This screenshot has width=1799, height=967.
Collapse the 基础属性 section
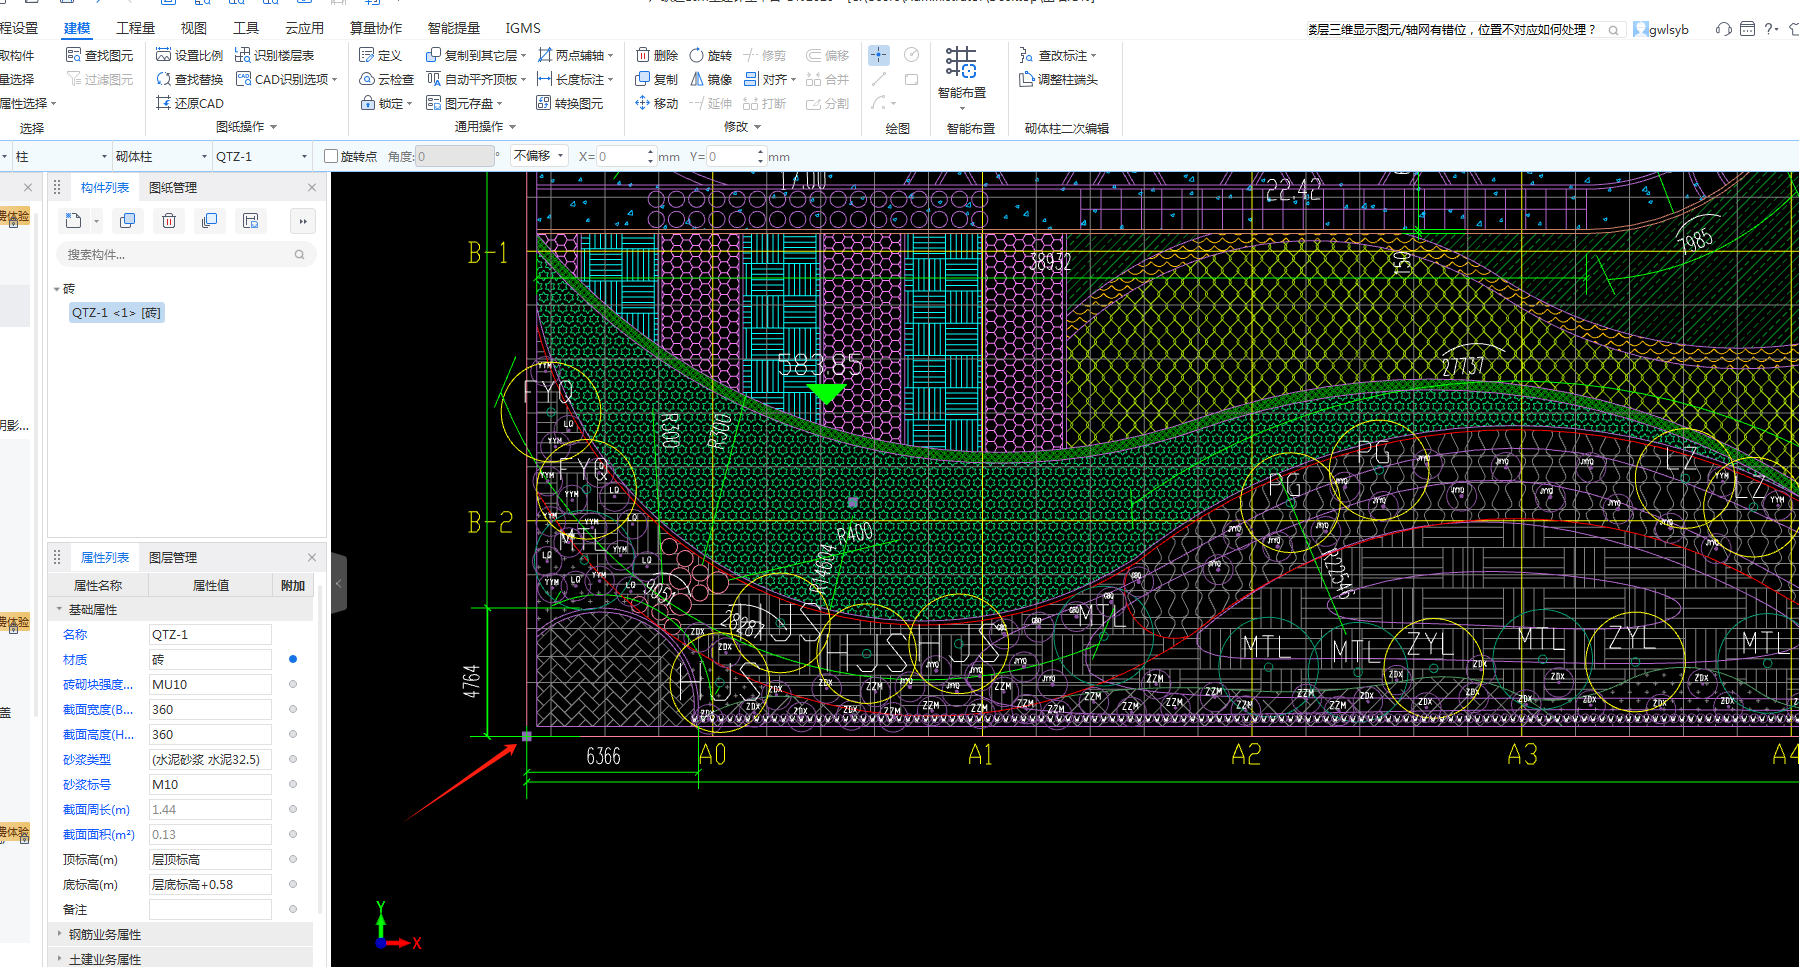[x=59, y=609]
